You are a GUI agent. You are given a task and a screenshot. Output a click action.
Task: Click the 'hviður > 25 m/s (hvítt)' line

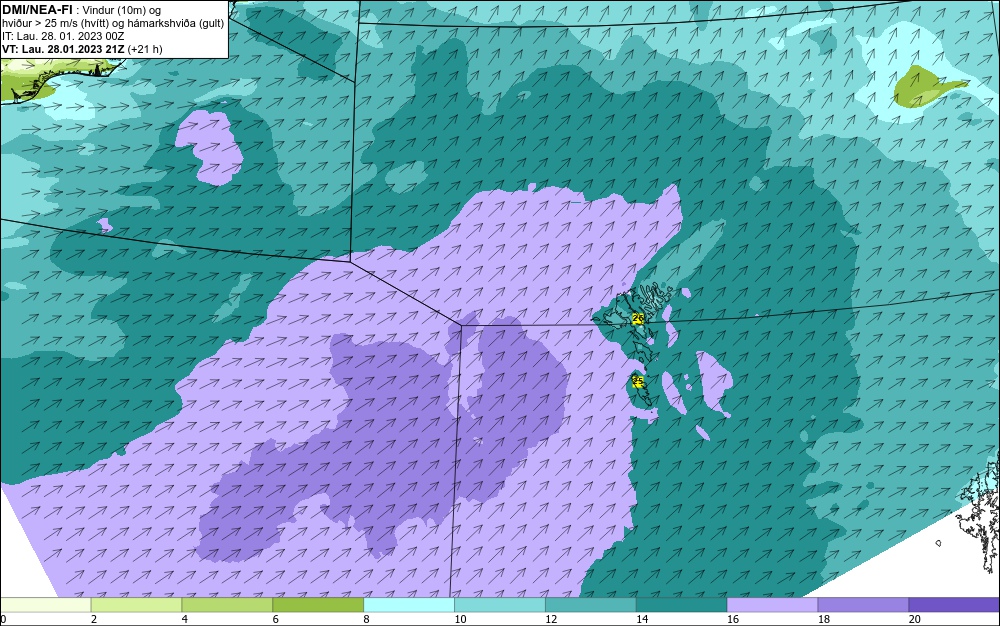[57, 24]
